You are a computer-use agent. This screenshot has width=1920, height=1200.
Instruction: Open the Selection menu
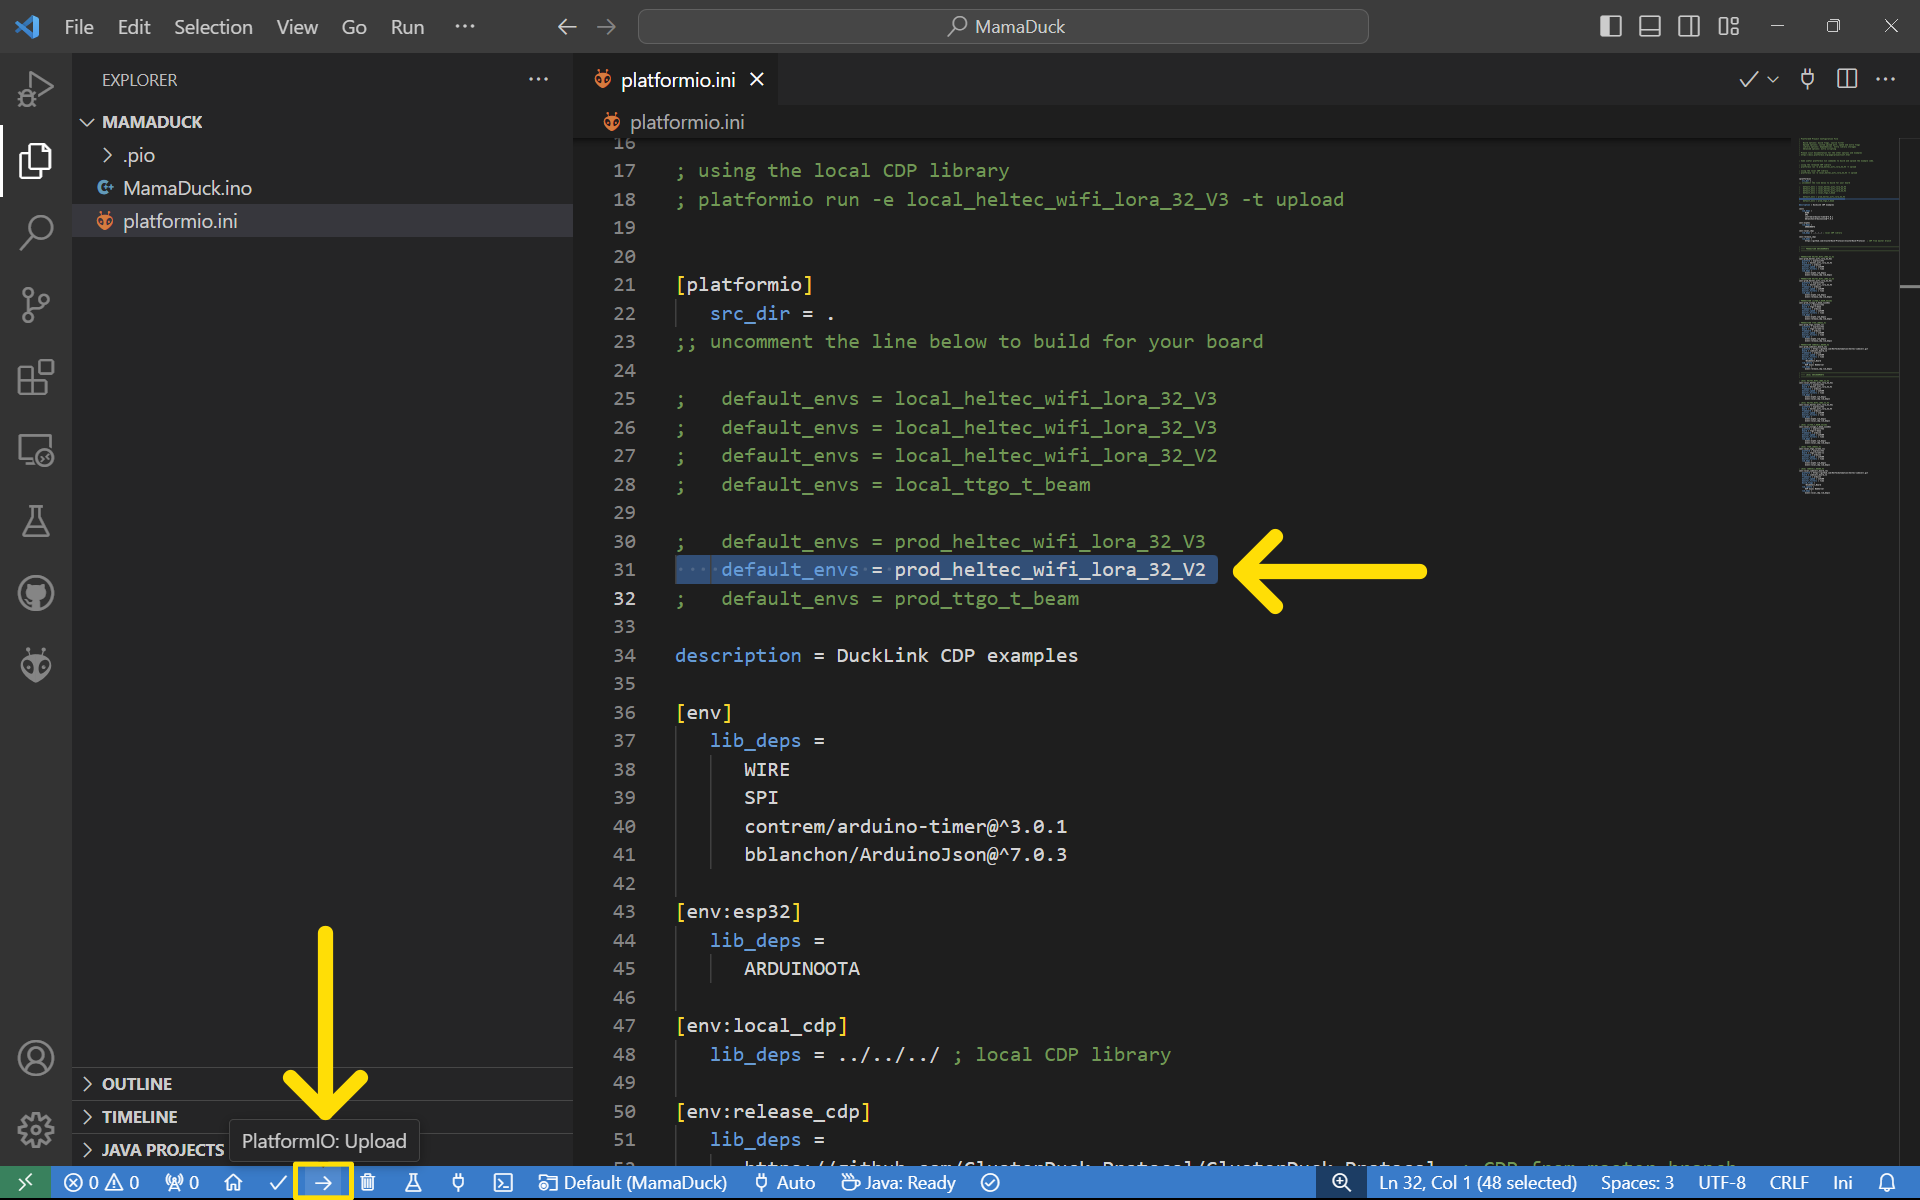click(213, 27)
